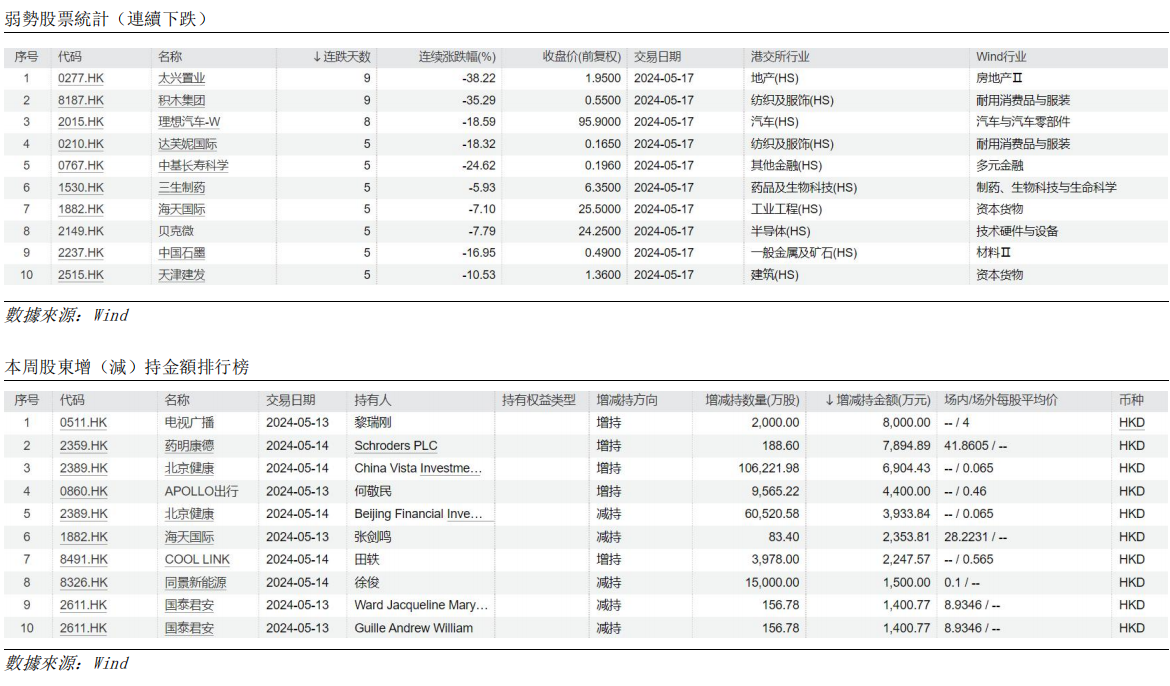The width and height of the screenshot is (1170, 686).
Task: Select holder name 黎瑞刚
Action: (372, 422)
